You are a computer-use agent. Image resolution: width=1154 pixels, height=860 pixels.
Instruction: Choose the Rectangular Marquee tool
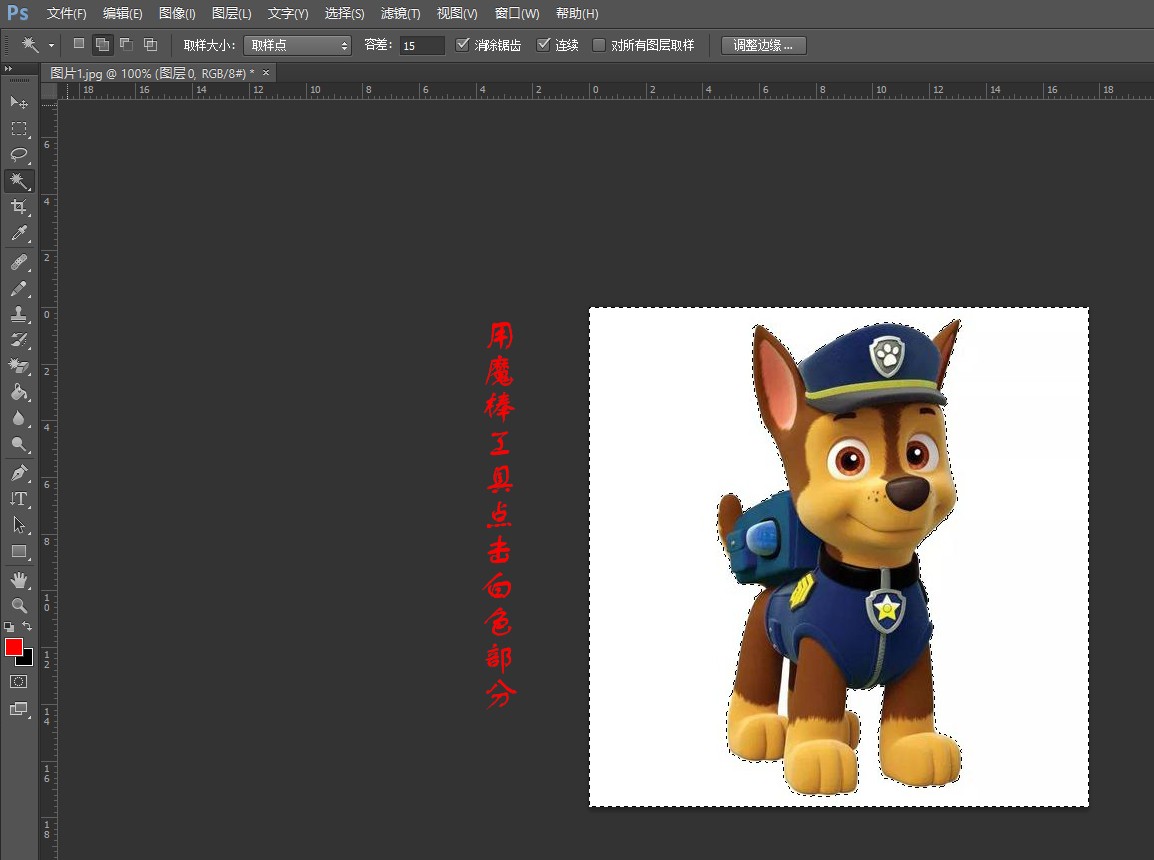click(18, 128)
